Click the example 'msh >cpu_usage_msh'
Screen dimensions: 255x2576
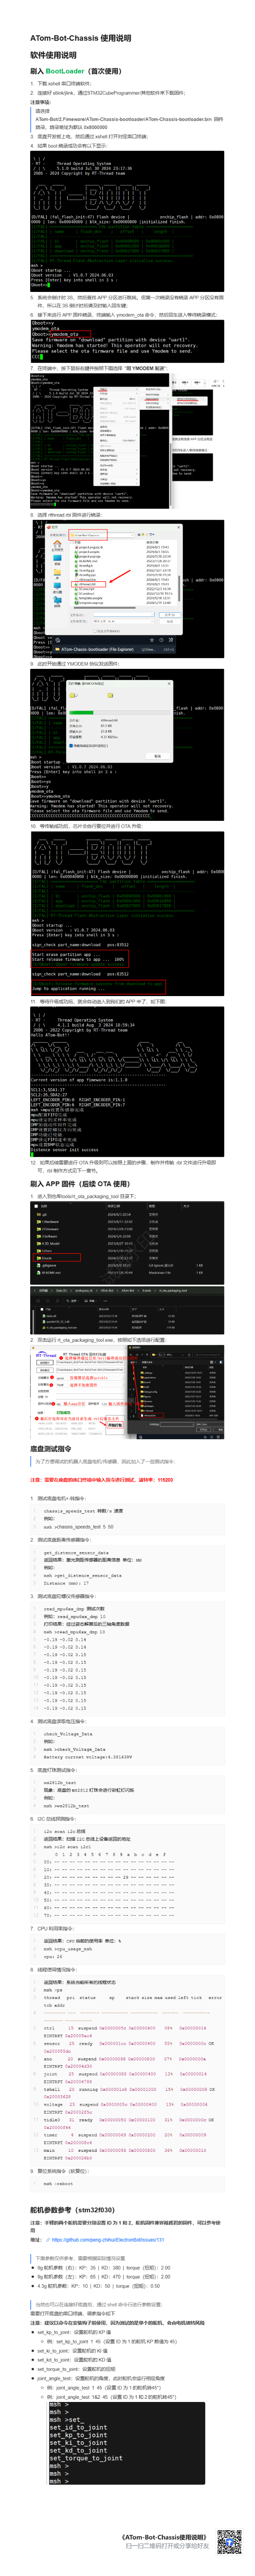point(68,1948)
